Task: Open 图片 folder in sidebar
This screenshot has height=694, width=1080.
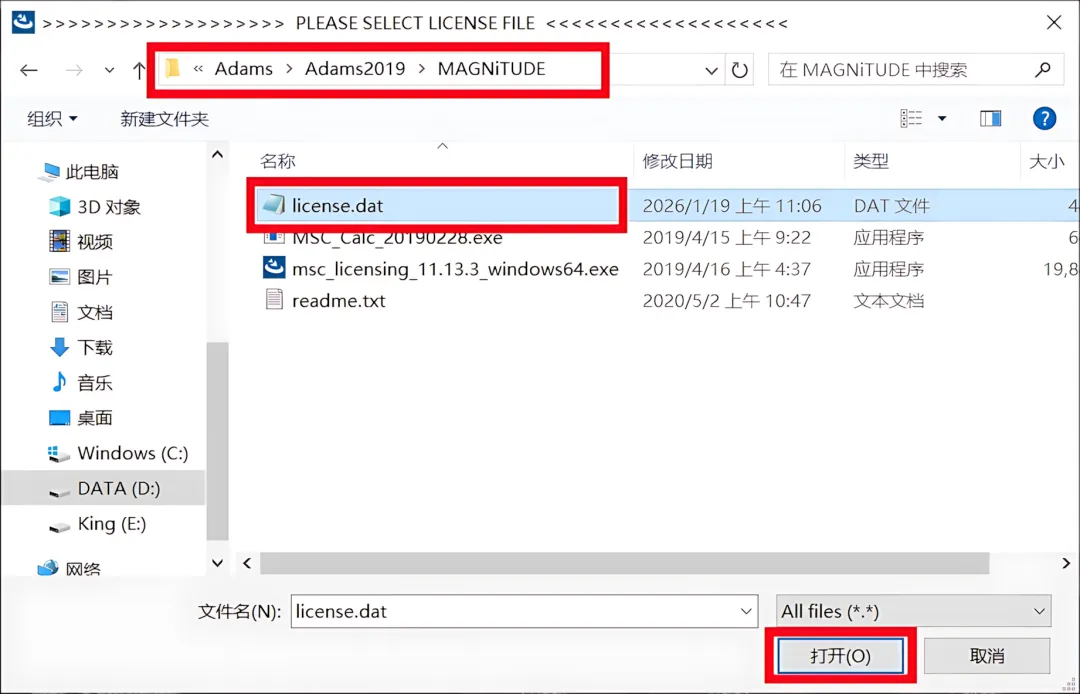Action: 81,277
